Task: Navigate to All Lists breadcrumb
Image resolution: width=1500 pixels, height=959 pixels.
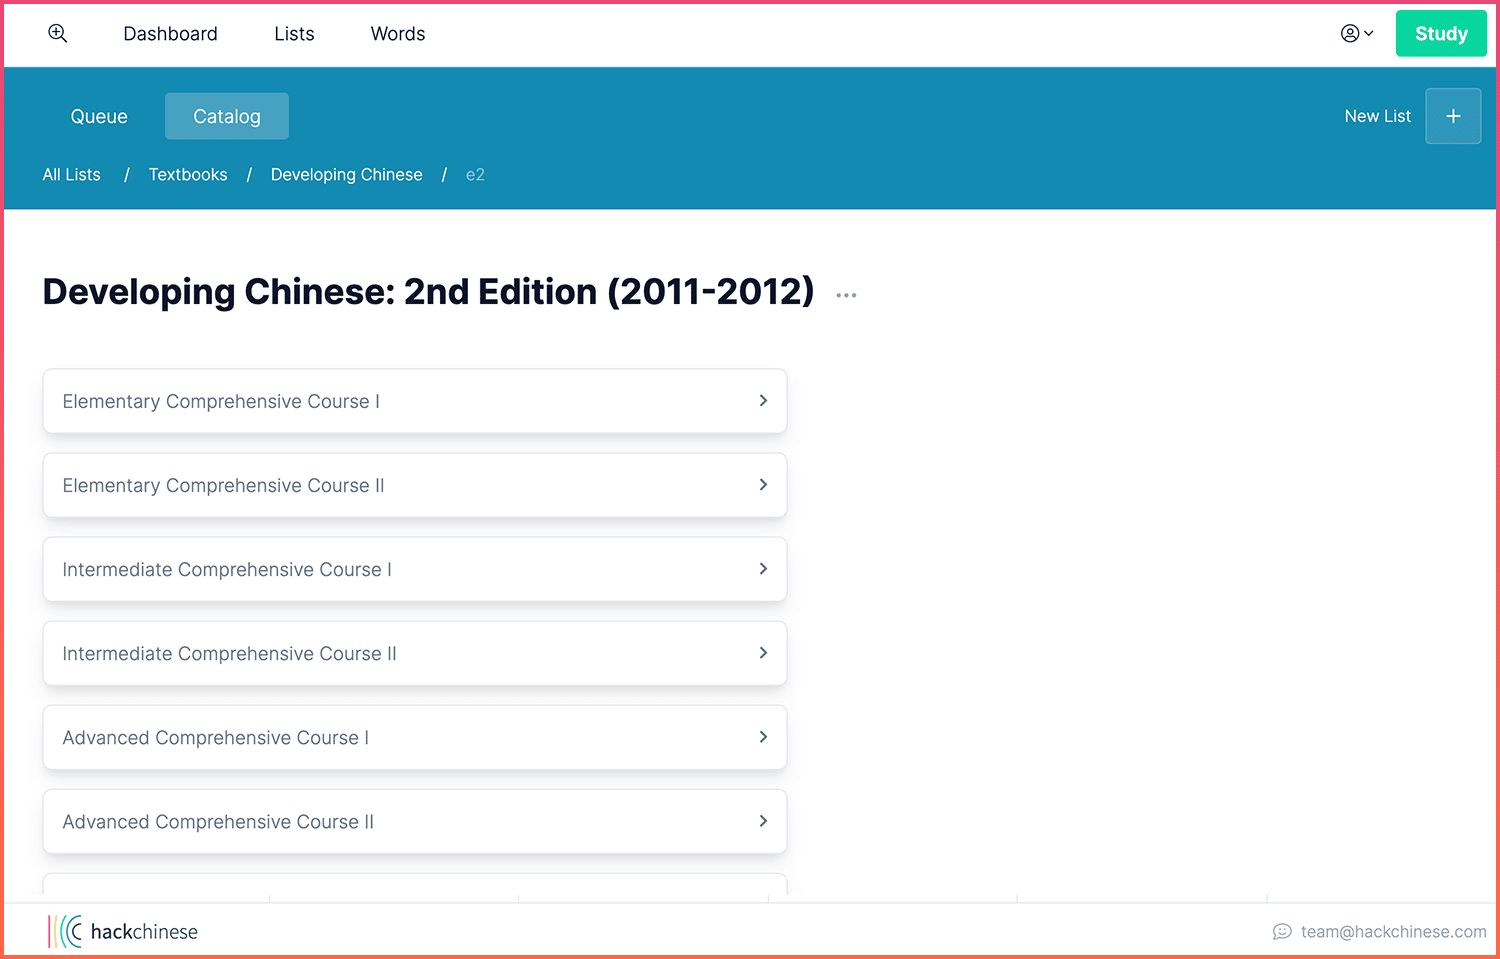Action: click(71, 174)
